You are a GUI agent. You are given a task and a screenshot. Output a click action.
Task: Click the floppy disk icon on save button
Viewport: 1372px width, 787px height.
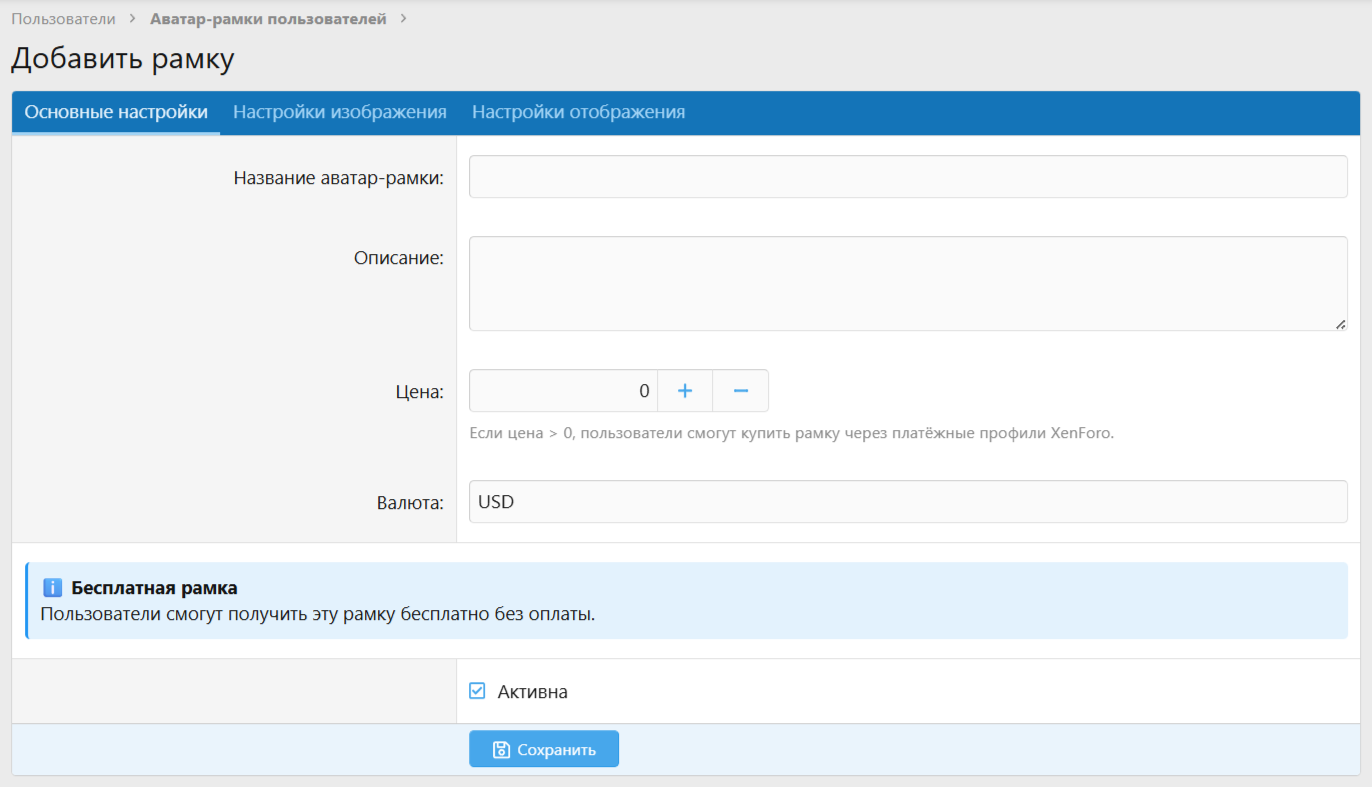[x=501, y=749]
